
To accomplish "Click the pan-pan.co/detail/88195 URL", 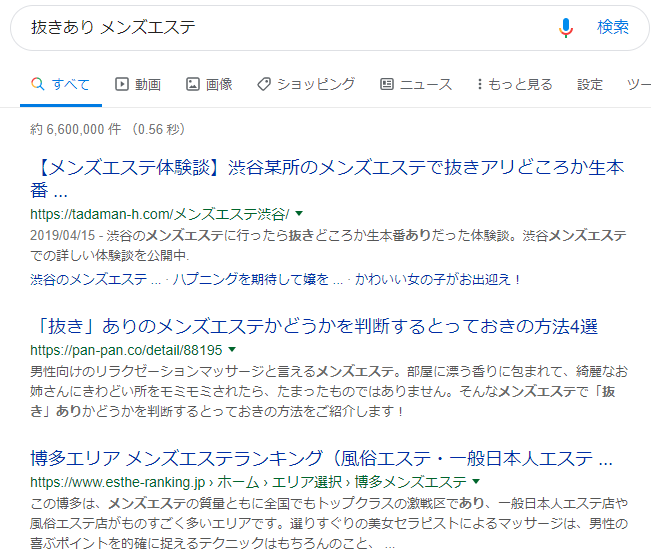I will click(126, 350).
